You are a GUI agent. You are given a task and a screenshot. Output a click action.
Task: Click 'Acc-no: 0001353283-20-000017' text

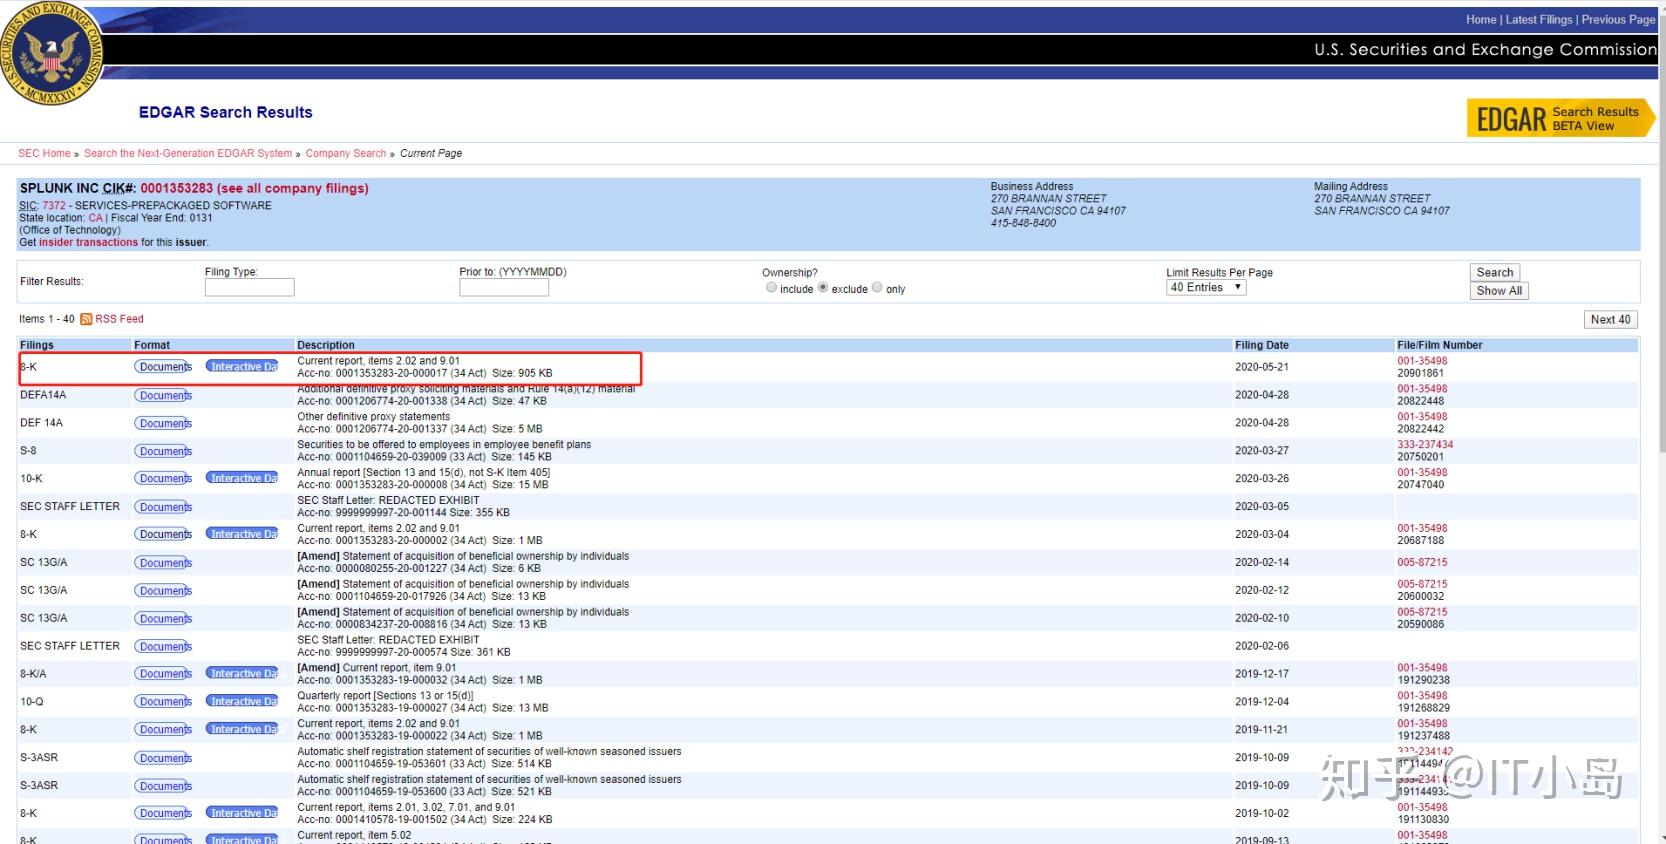(372, 373)
